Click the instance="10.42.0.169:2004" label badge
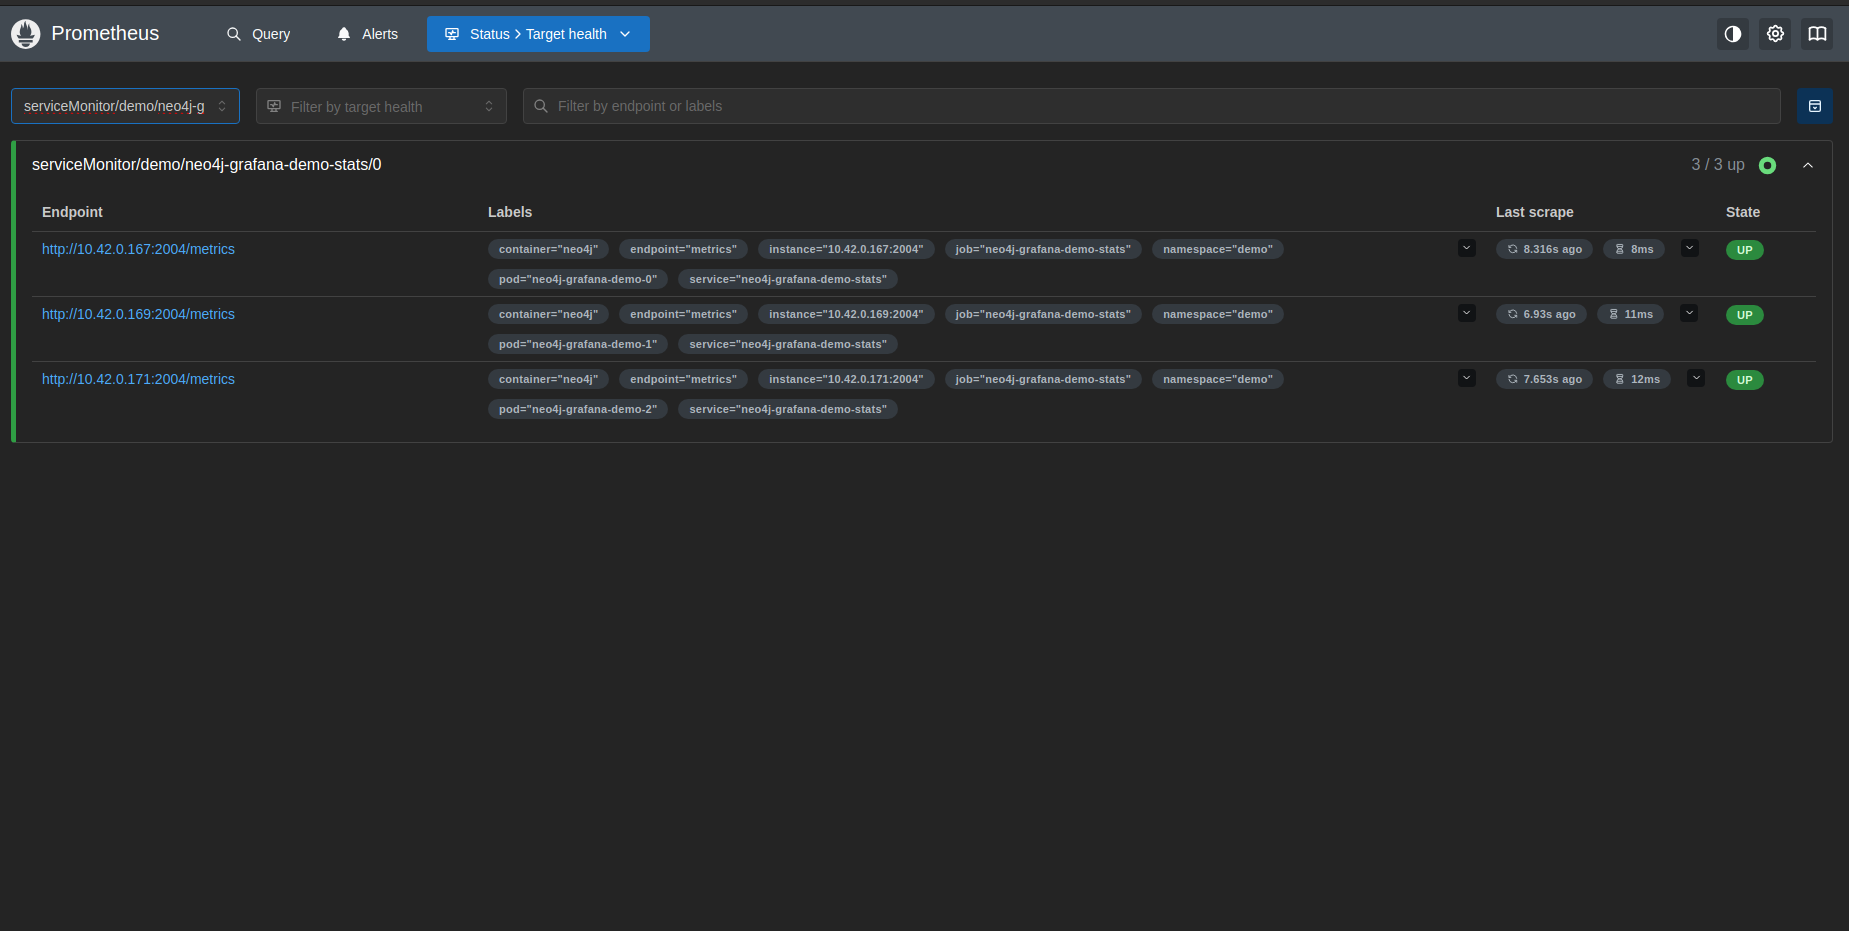This screenshot has height=931, width=1849. [846, 314]
